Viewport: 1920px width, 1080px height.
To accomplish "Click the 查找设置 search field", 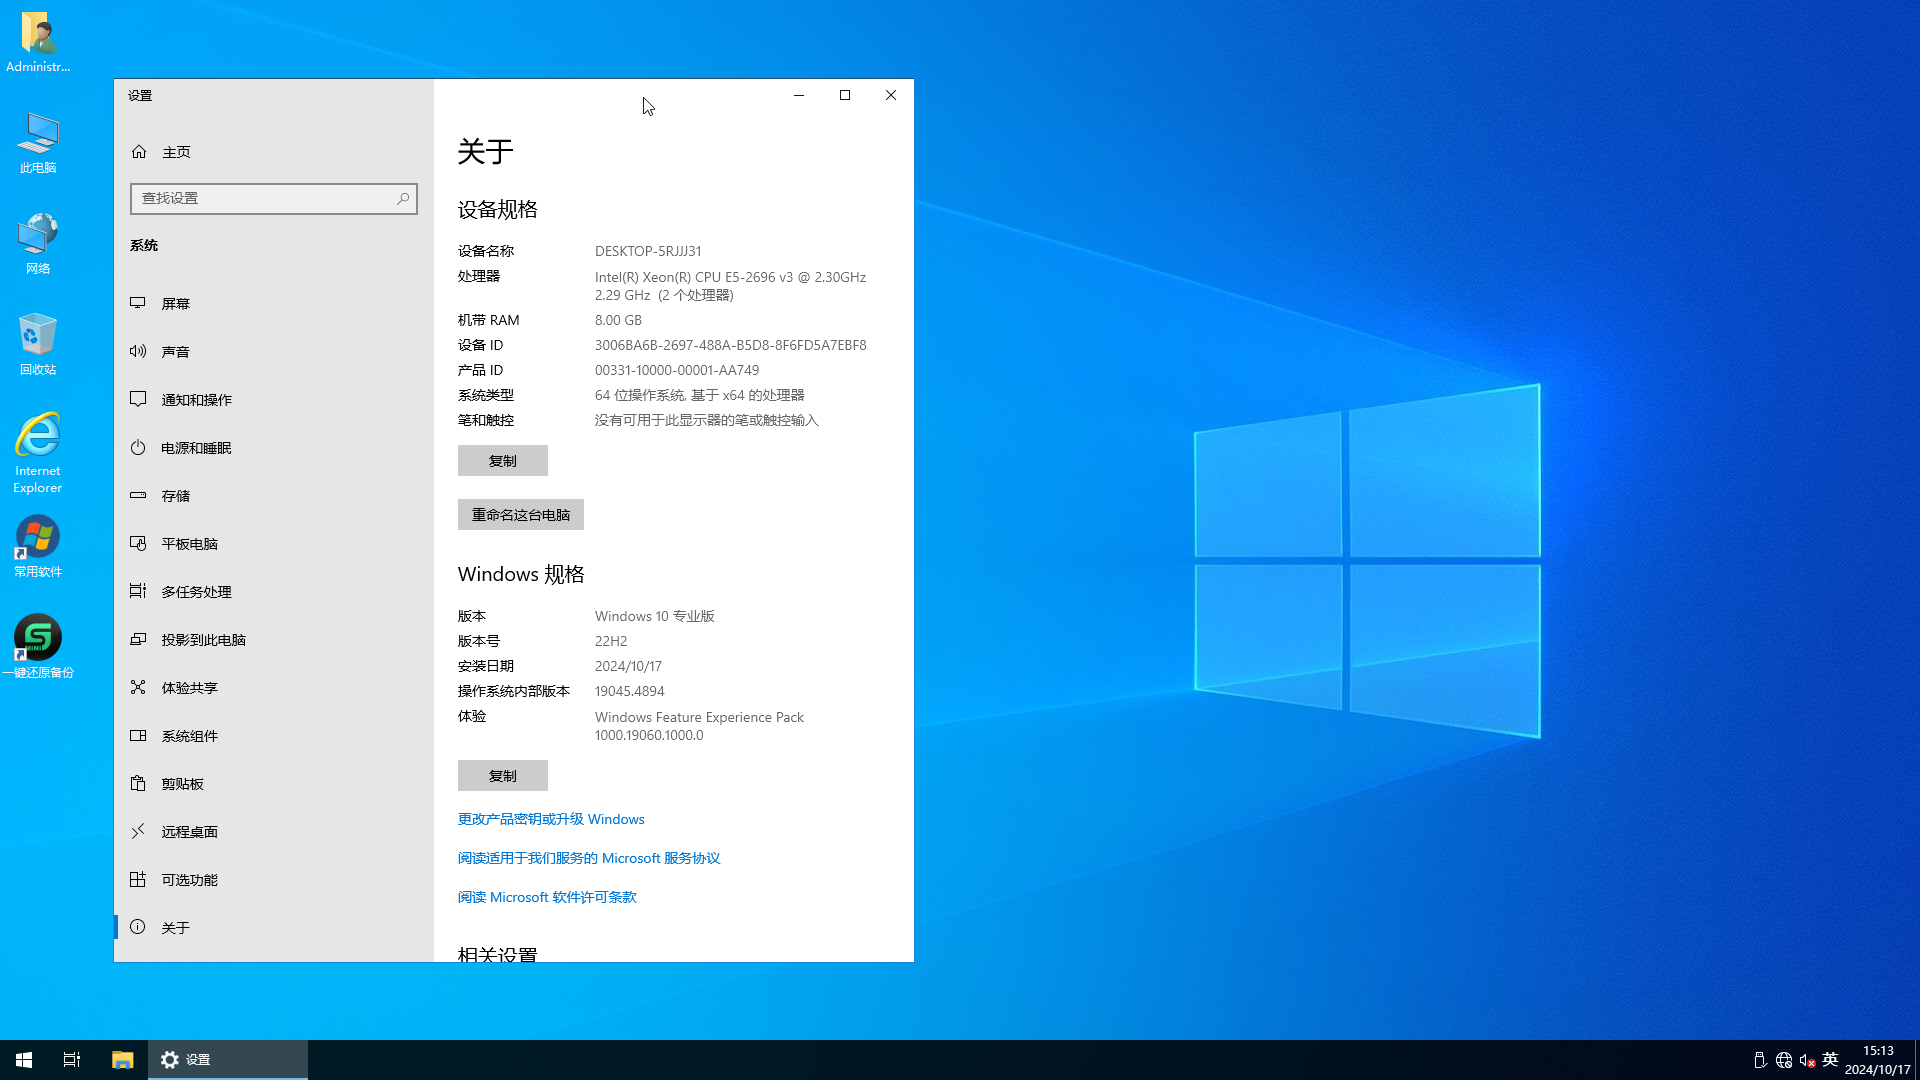I will [x=273, y=198].
